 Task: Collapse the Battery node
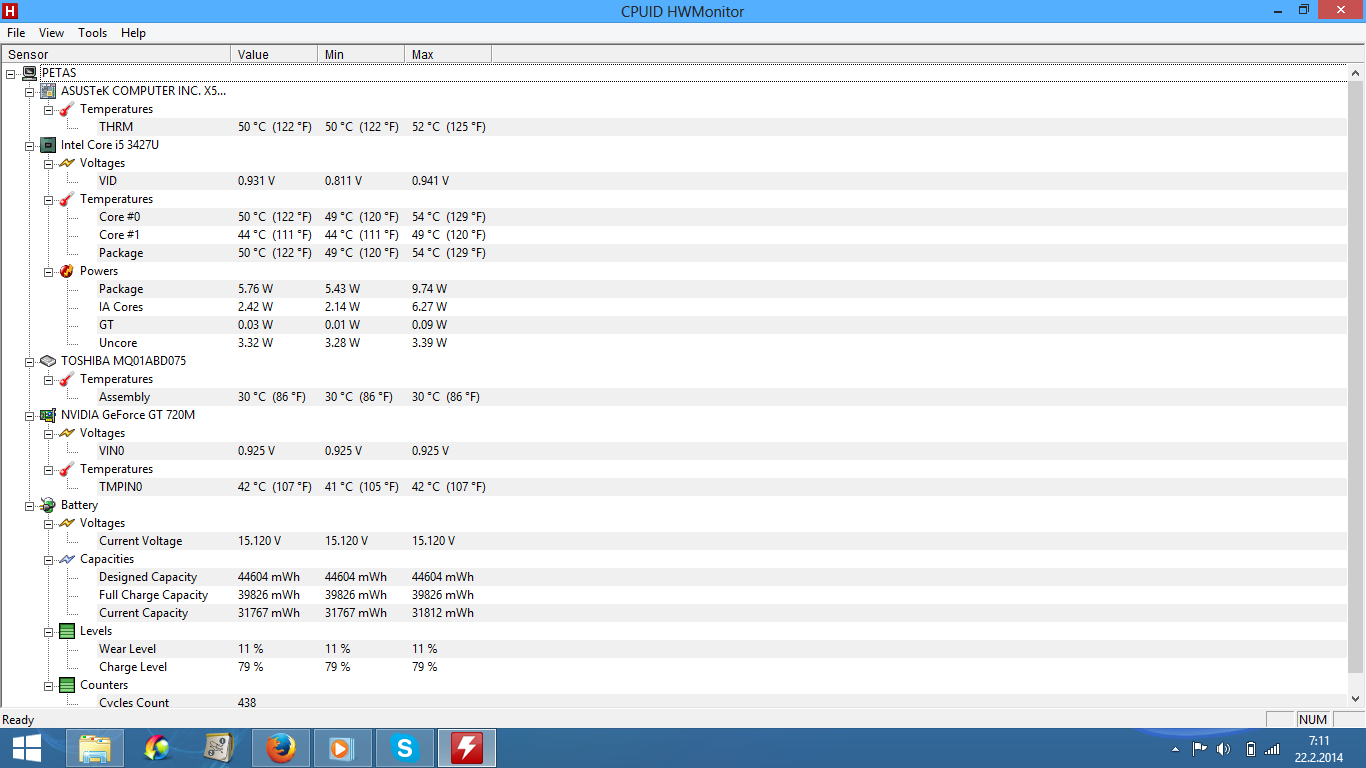[30, 505]
